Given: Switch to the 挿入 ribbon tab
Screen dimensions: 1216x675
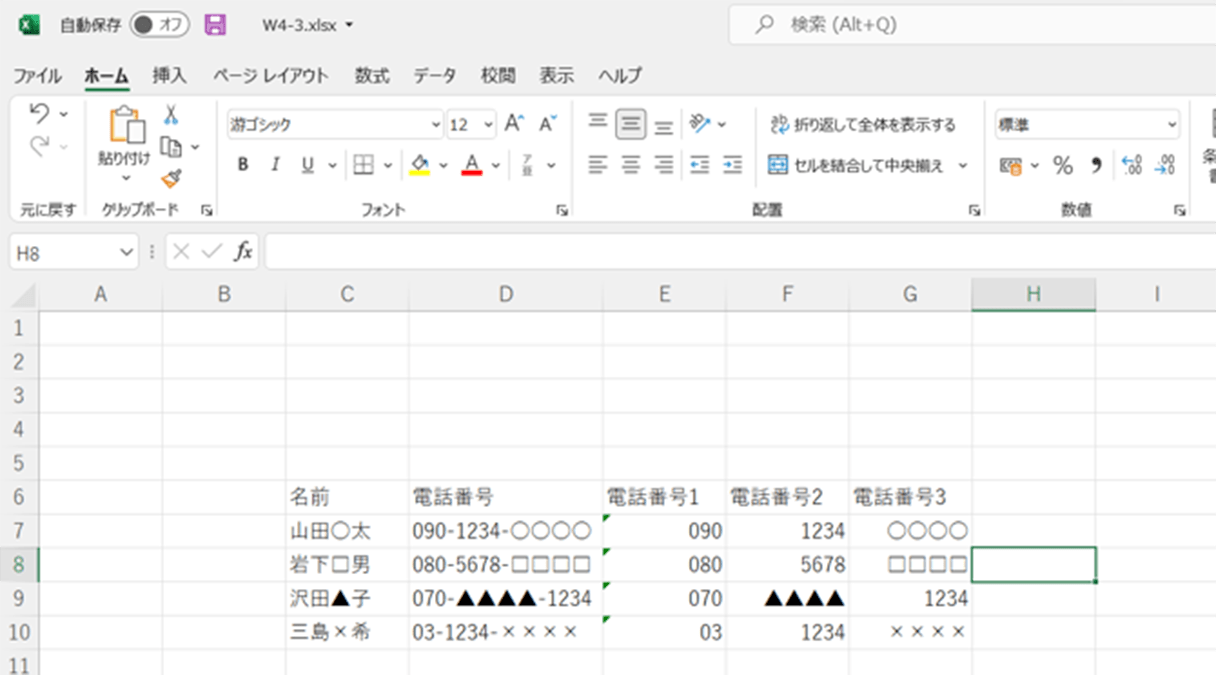Looking at the screenshot, I should (x=169, y=74).
